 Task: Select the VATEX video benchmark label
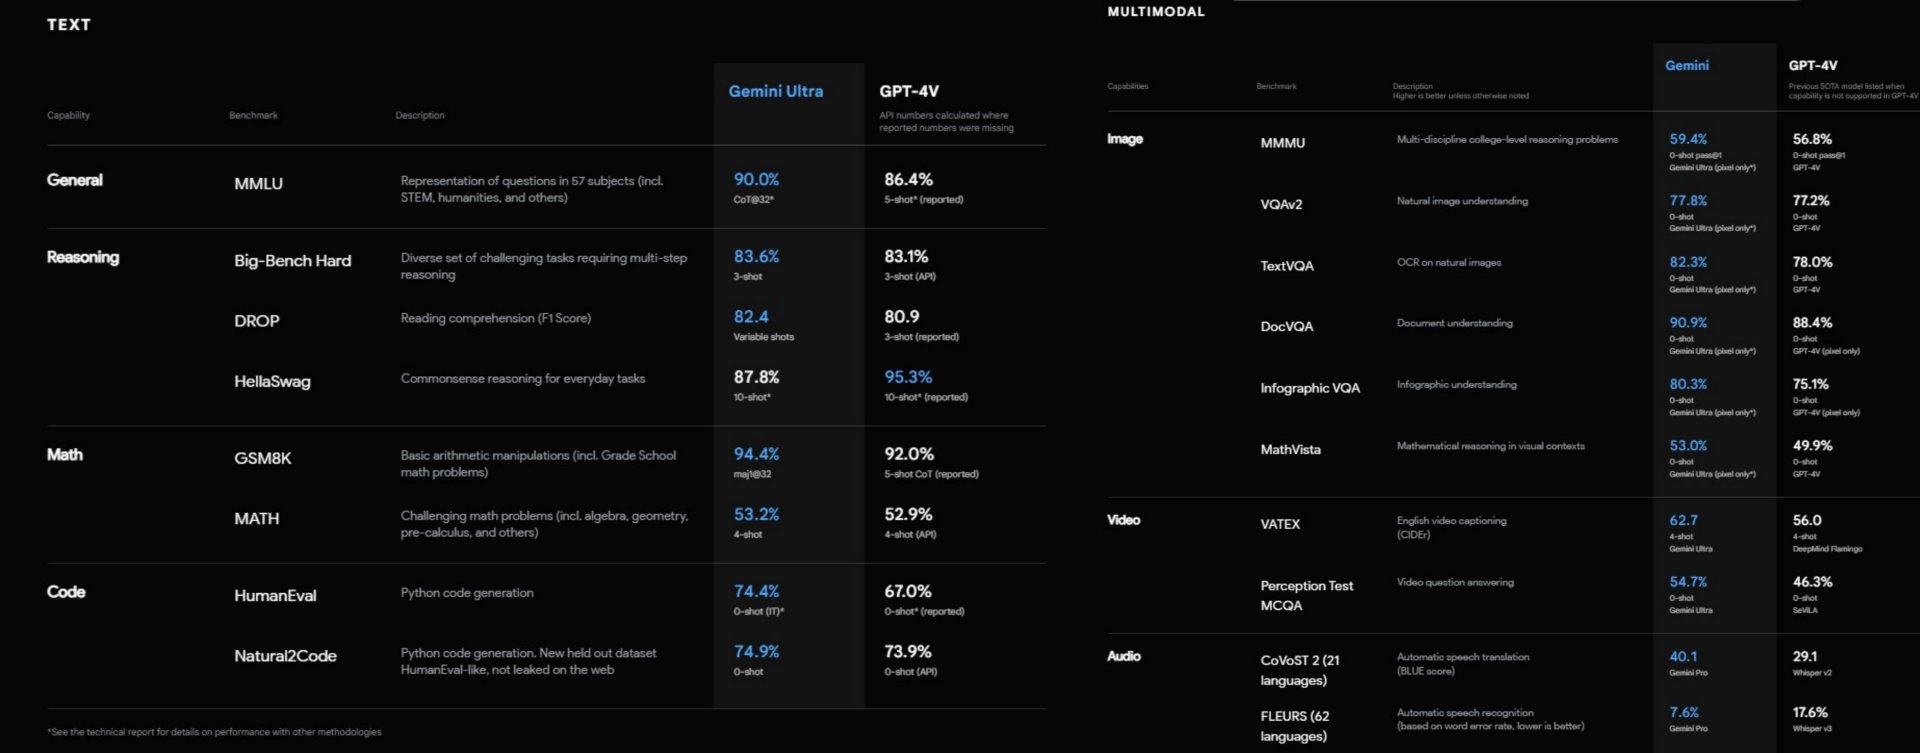[1280, 524]
